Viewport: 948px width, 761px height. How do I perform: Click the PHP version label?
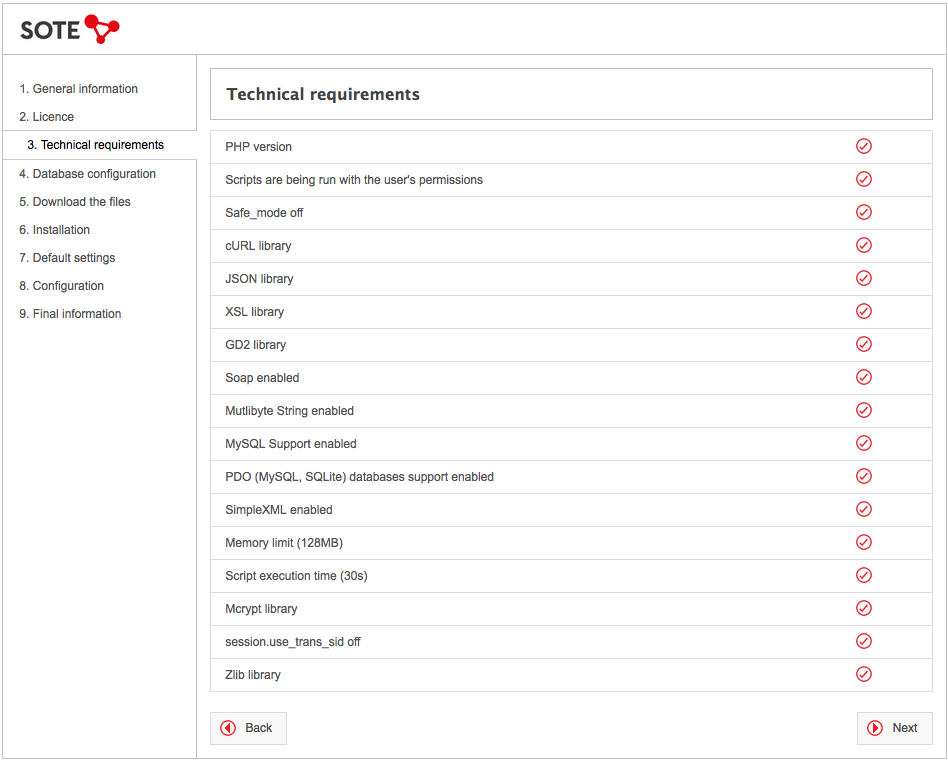point(258,147)
